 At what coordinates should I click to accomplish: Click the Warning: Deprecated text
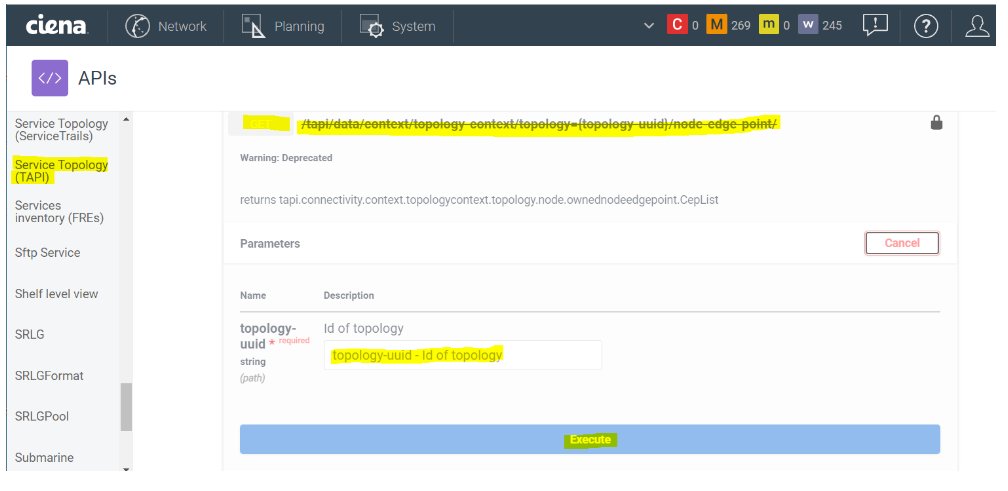pos(286,157)
